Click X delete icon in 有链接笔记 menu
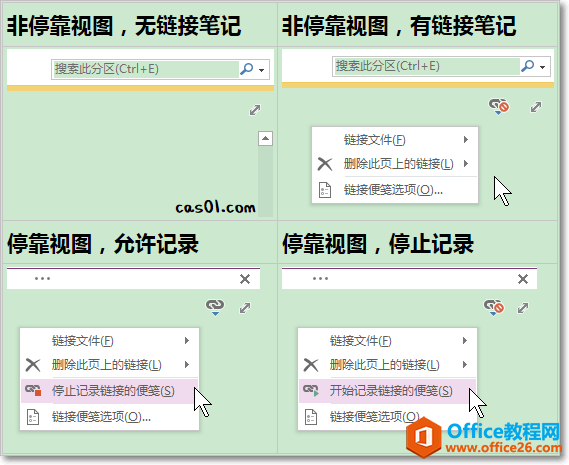The width and height of the screenshot is (569, 465). pyautogui.click(x=325, y=164)
